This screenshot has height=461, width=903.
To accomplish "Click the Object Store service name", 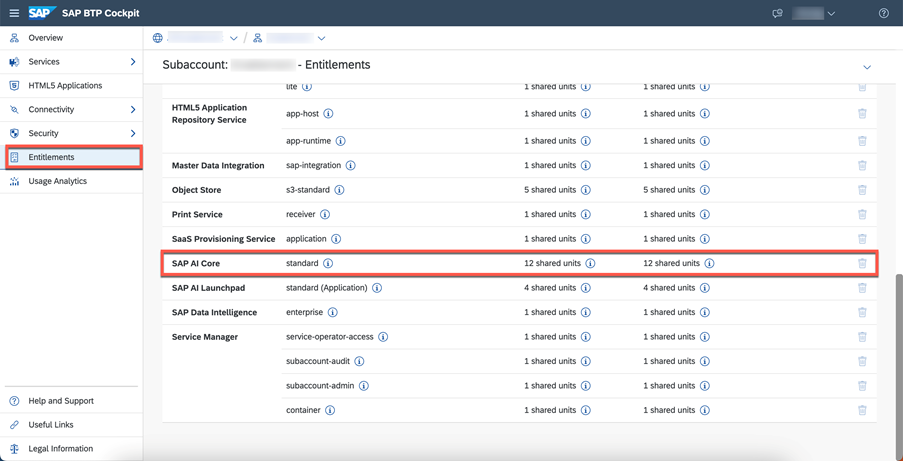I will (x=196, y=190).
